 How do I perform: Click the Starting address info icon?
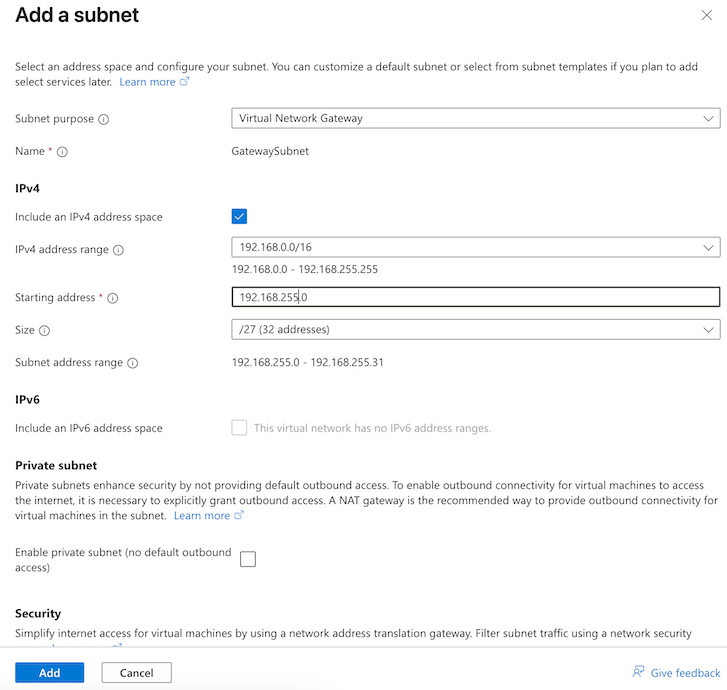click(113, 298)
